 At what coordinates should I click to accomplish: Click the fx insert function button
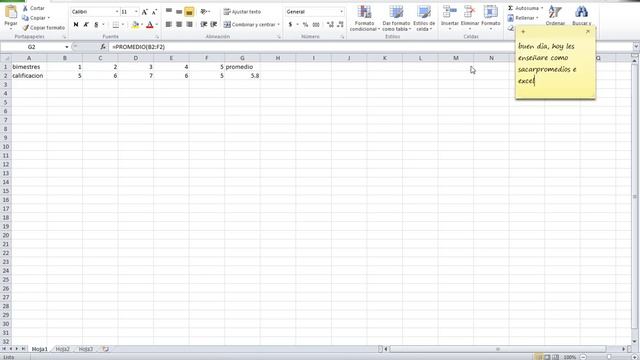coord(103,47)
